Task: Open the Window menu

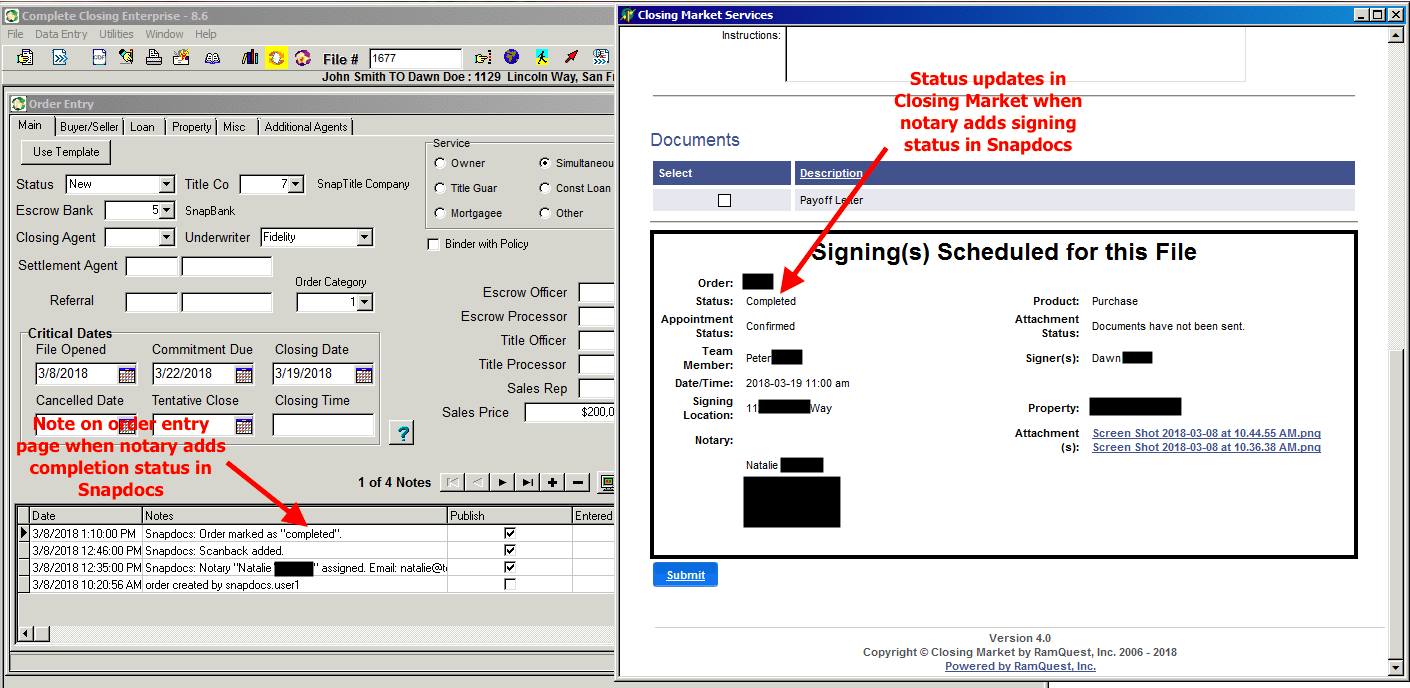Action: (x=164, y=34)
